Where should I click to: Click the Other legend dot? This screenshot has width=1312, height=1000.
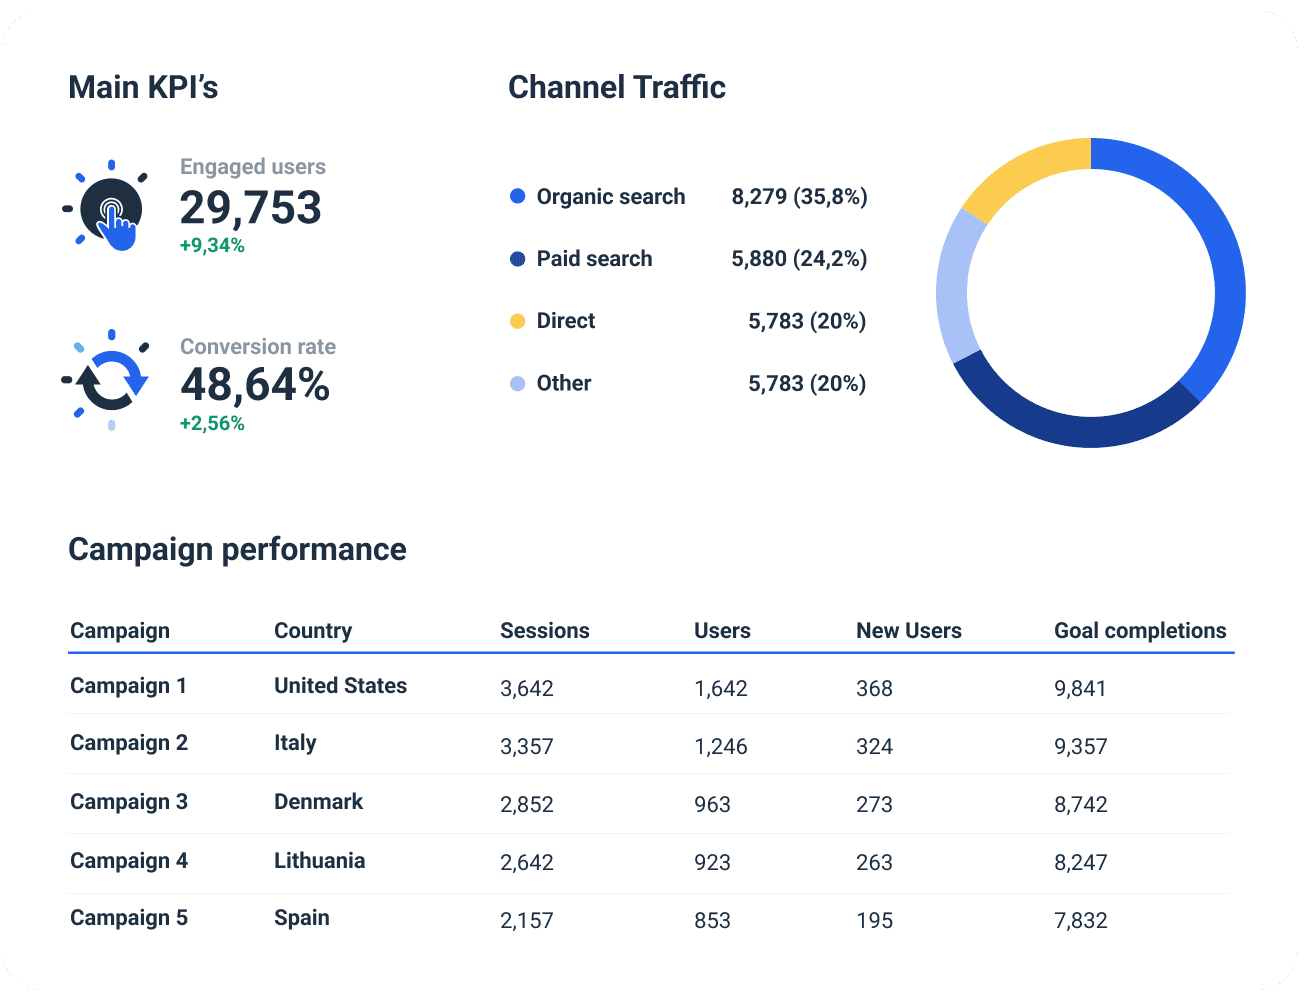pos(516,383)
